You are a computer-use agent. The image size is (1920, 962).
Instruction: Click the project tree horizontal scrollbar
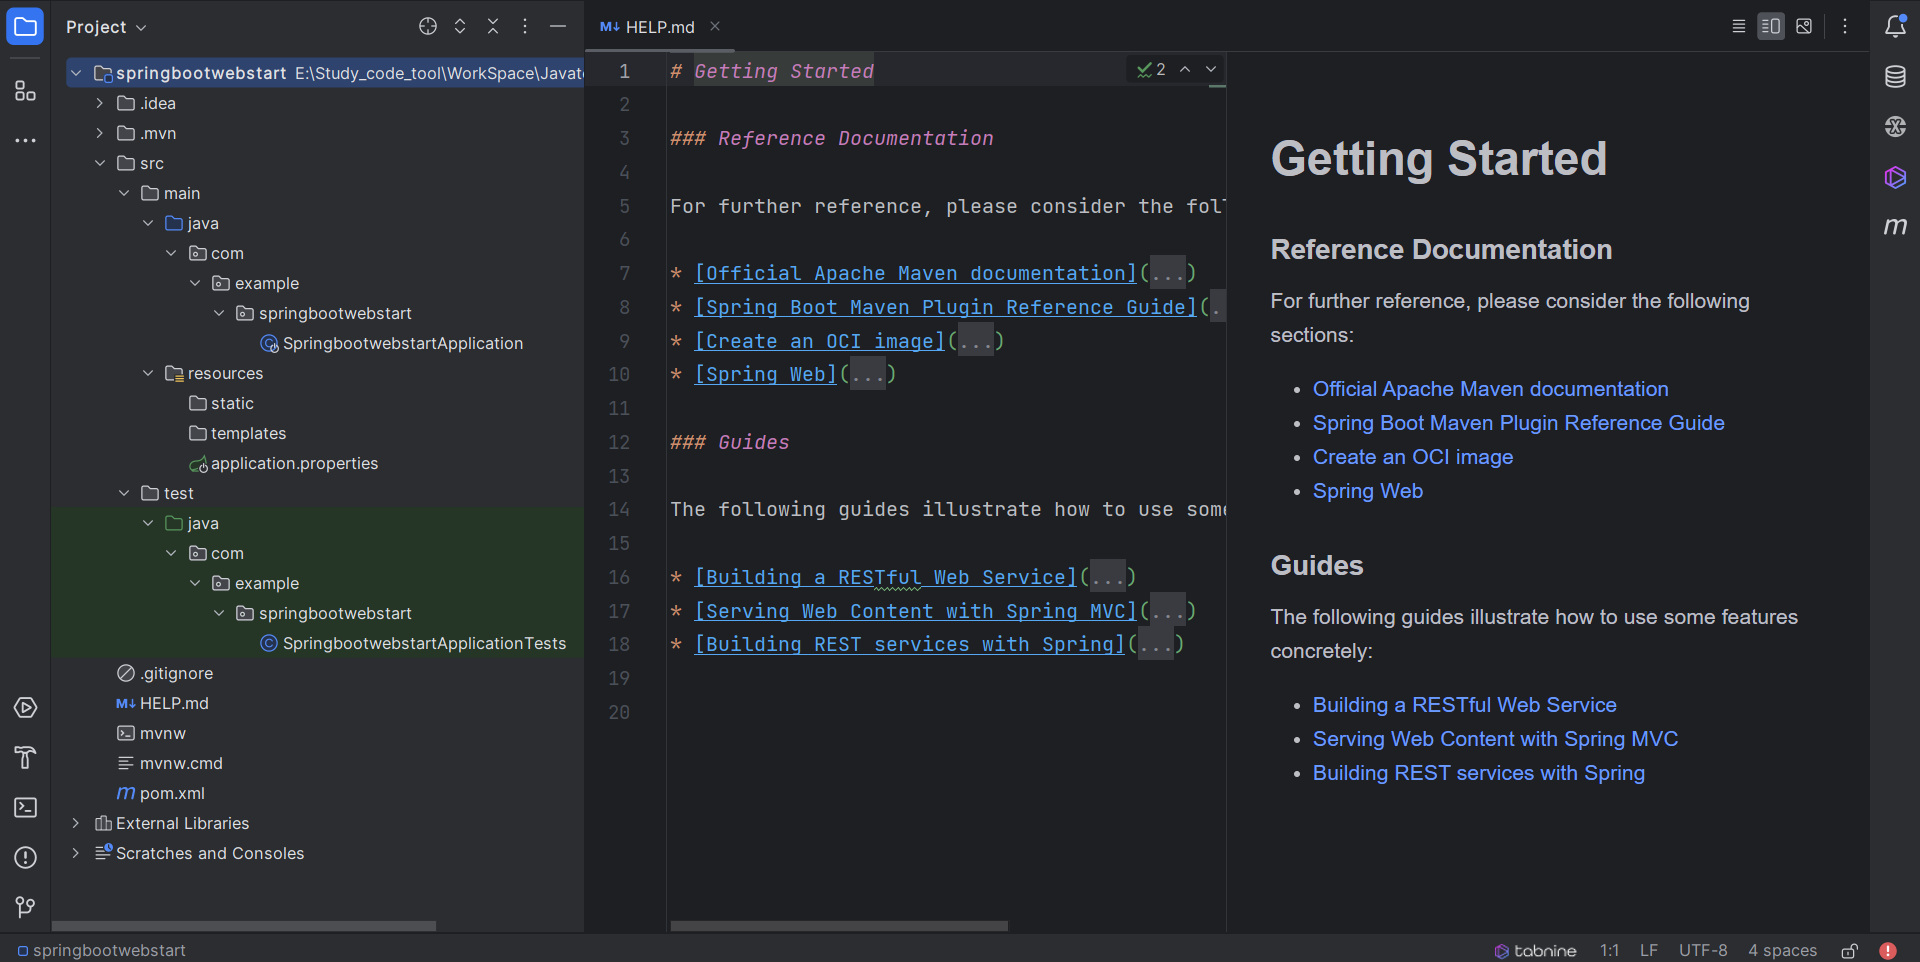point(244,926)
